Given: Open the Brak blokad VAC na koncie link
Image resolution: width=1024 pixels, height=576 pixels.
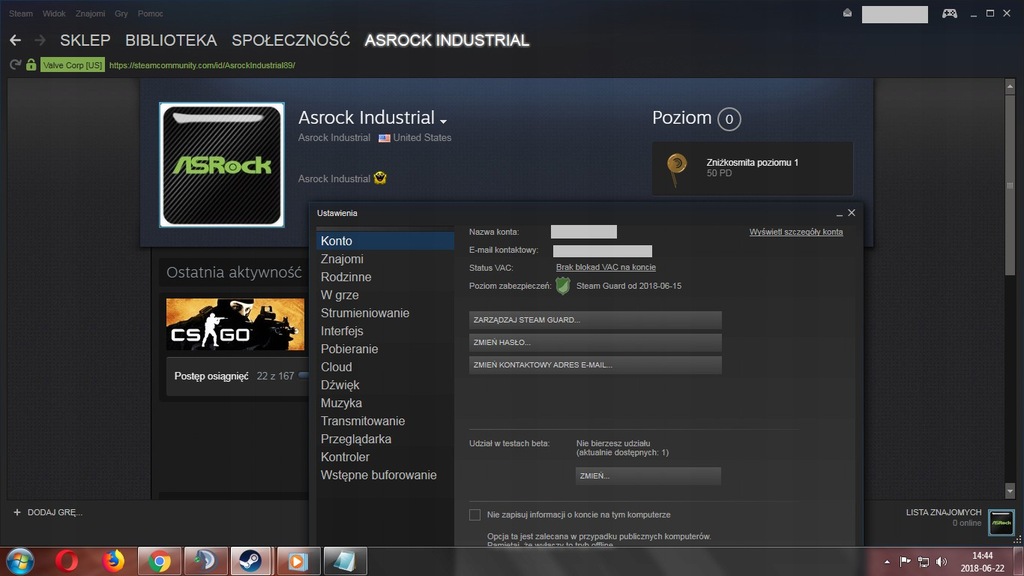Looking at the screenshot, I should tap(605, 267).
